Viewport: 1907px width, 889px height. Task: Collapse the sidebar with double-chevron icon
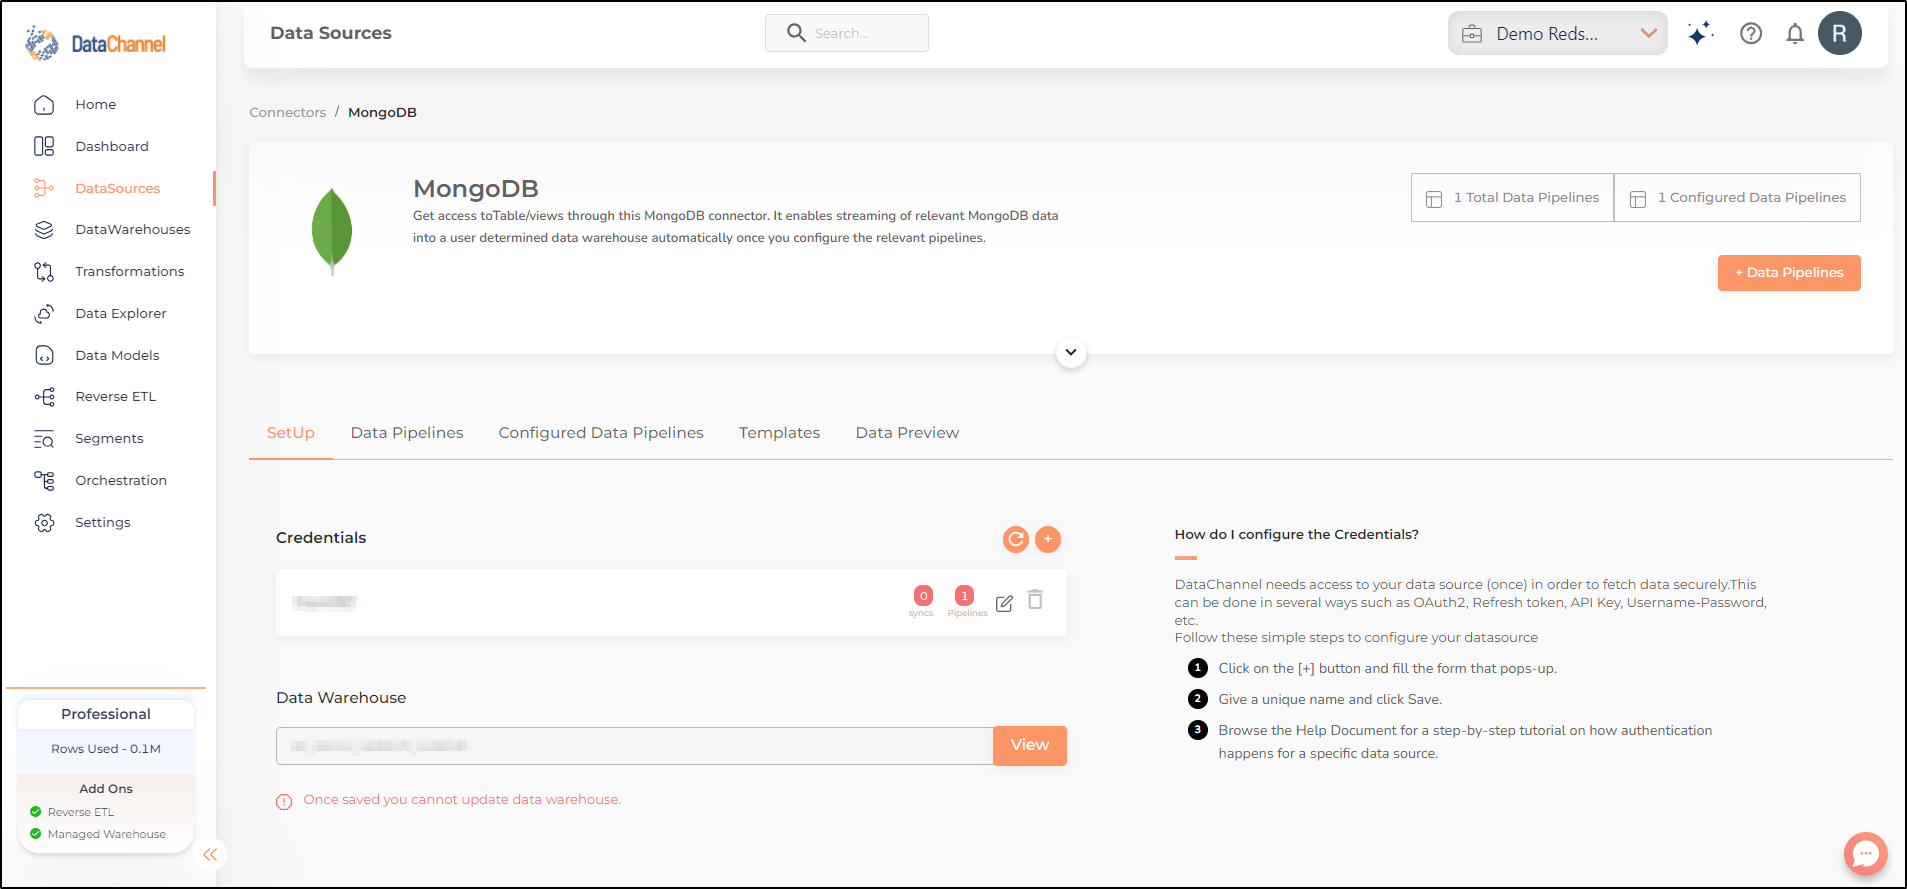click(210, 854)
